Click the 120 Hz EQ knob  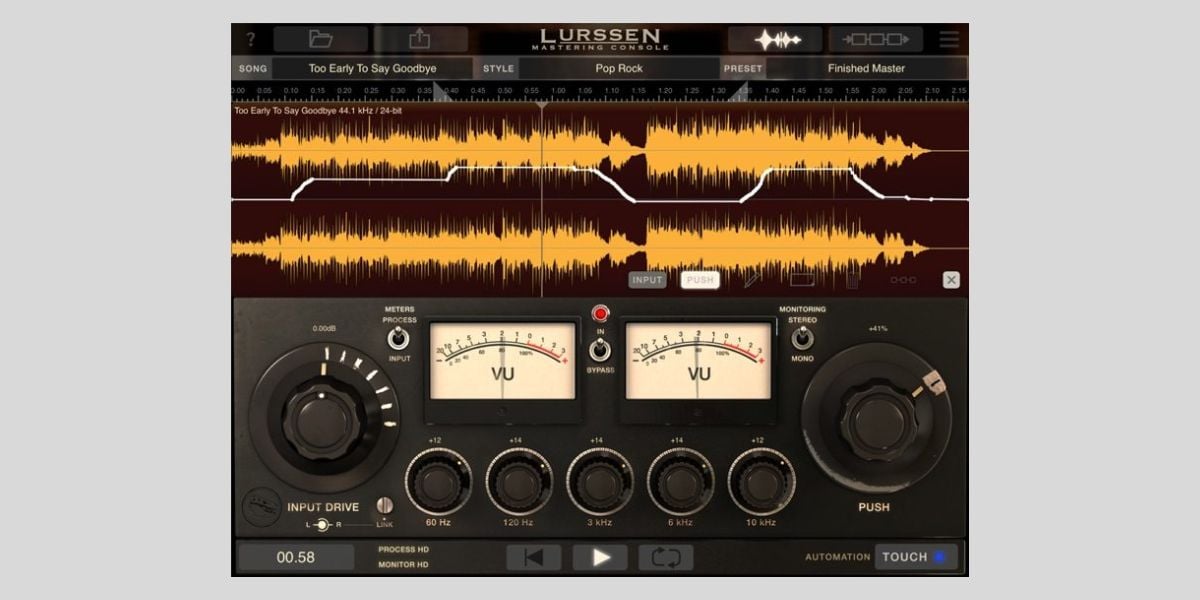(x=519, y=482)
